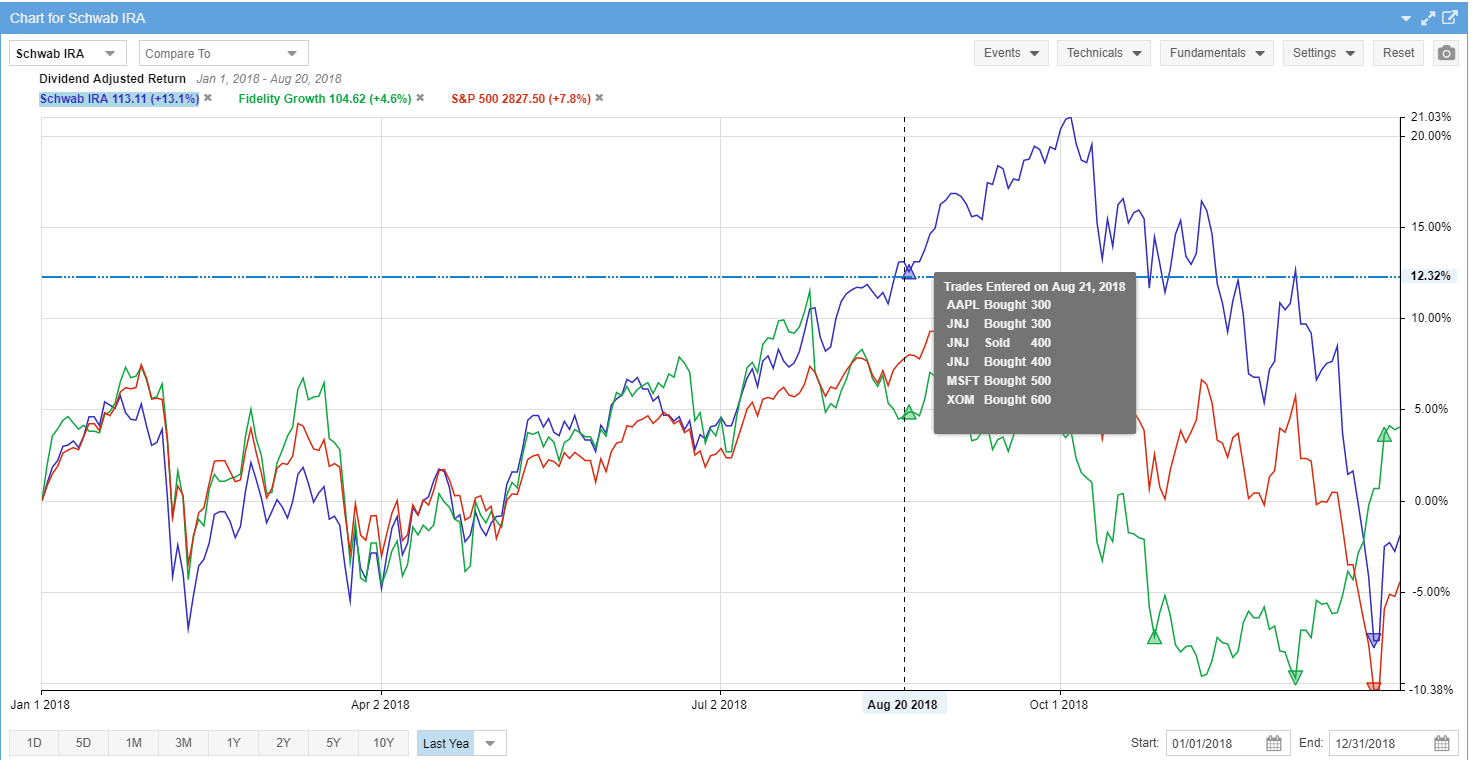This screenshot has width=1472, height=760.
Task: Open the Start date calendar picker
Action: coord(1272,743)
